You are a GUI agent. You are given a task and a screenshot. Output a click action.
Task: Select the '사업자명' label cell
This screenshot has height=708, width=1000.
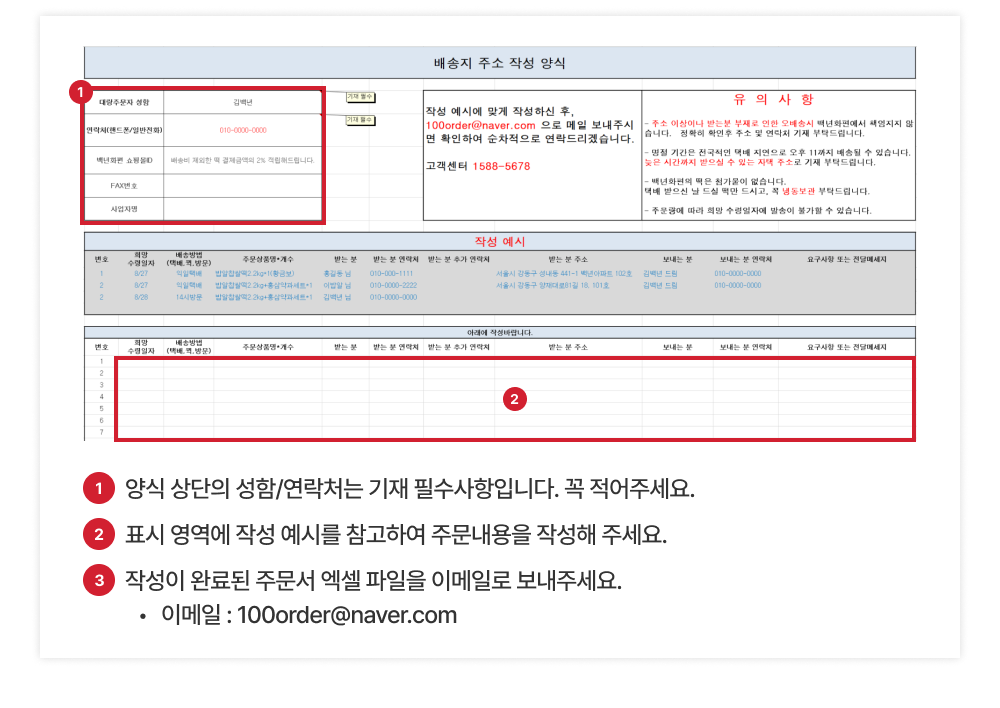(x=124, y=209)
